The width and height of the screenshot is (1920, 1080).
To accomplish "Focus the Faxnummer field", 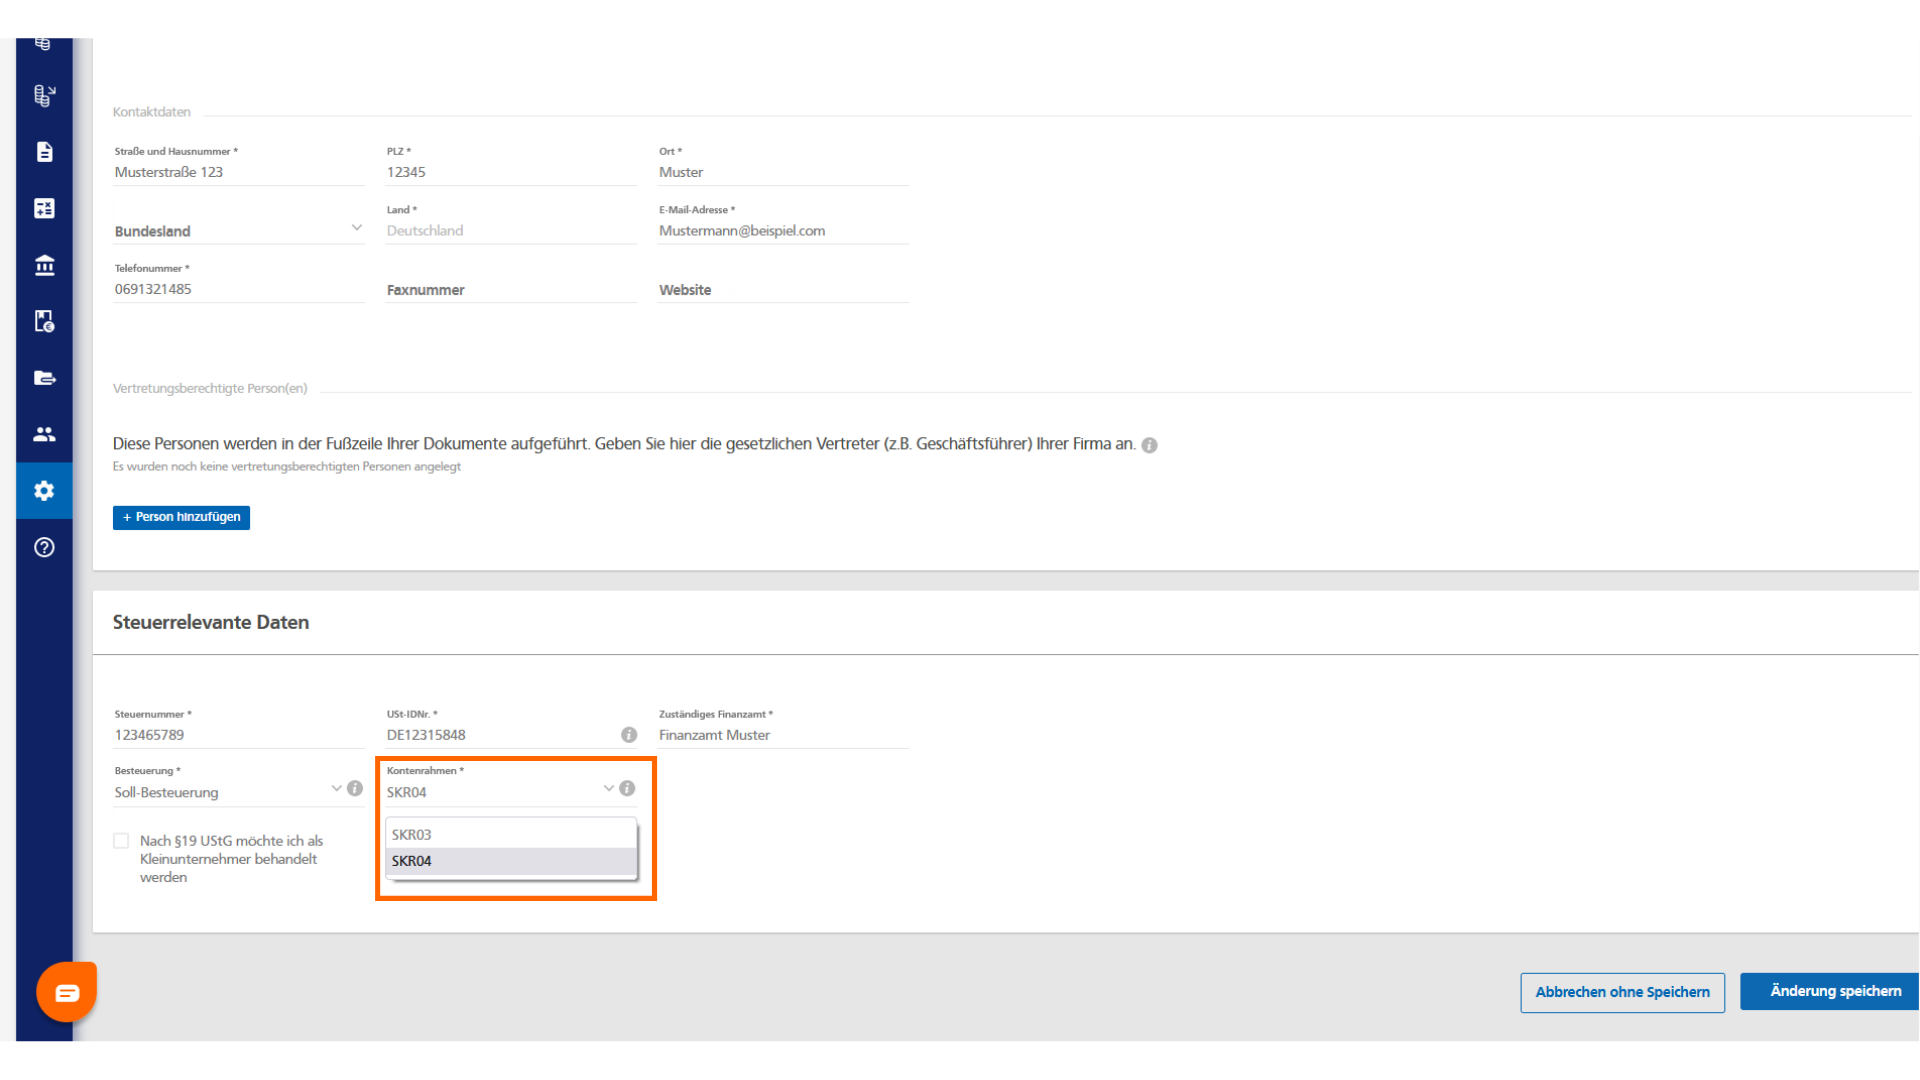I will pos(511,290).
